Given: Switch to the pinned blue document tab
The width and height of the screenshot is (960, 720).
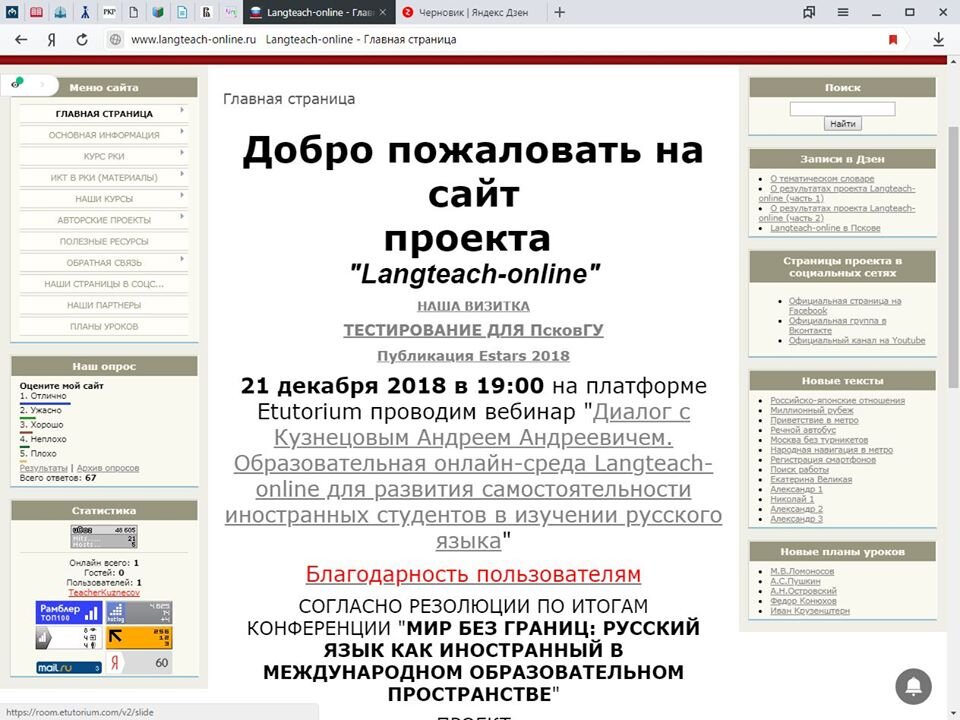Looking at the screenshot, I should coord(182,12).
